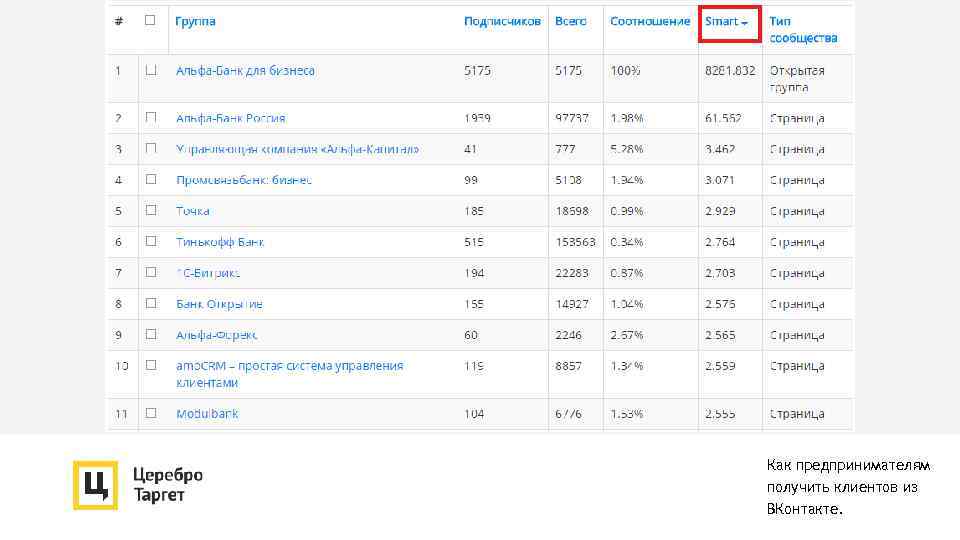Screen dimensions: 960x540
Task: Check the Банк Открытие row box
Action: click(151, 303)
